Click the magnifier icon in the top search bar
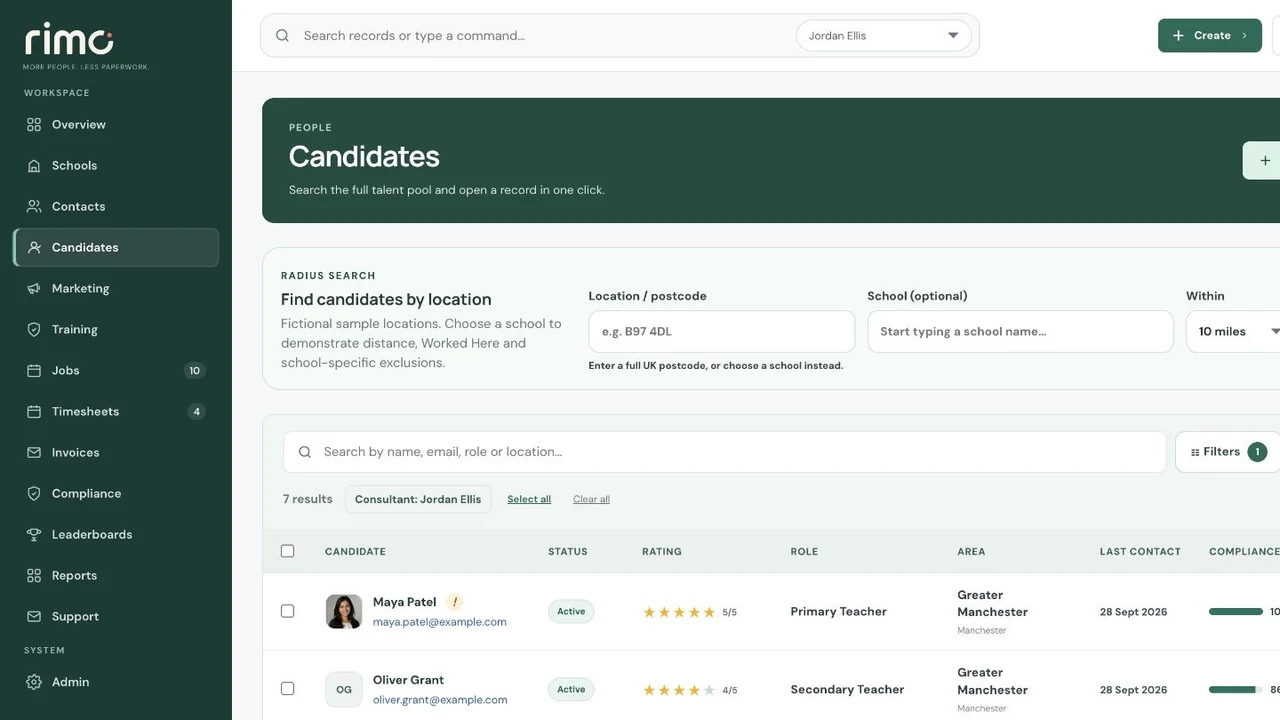This screenshot has height=720, width=1280. click(x=283, y=36)
